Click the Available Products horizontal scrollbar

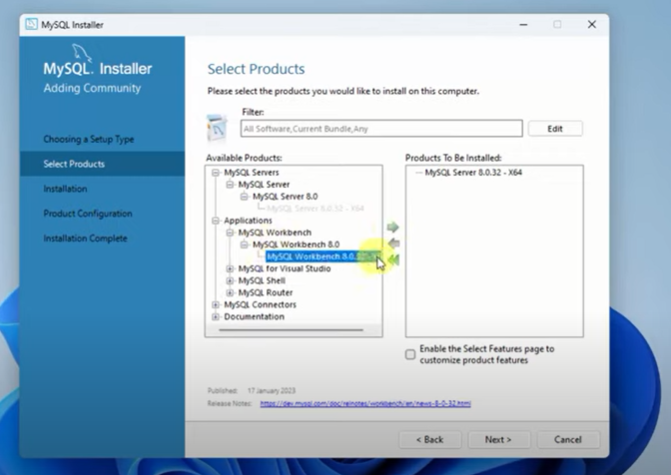point(291,330)
